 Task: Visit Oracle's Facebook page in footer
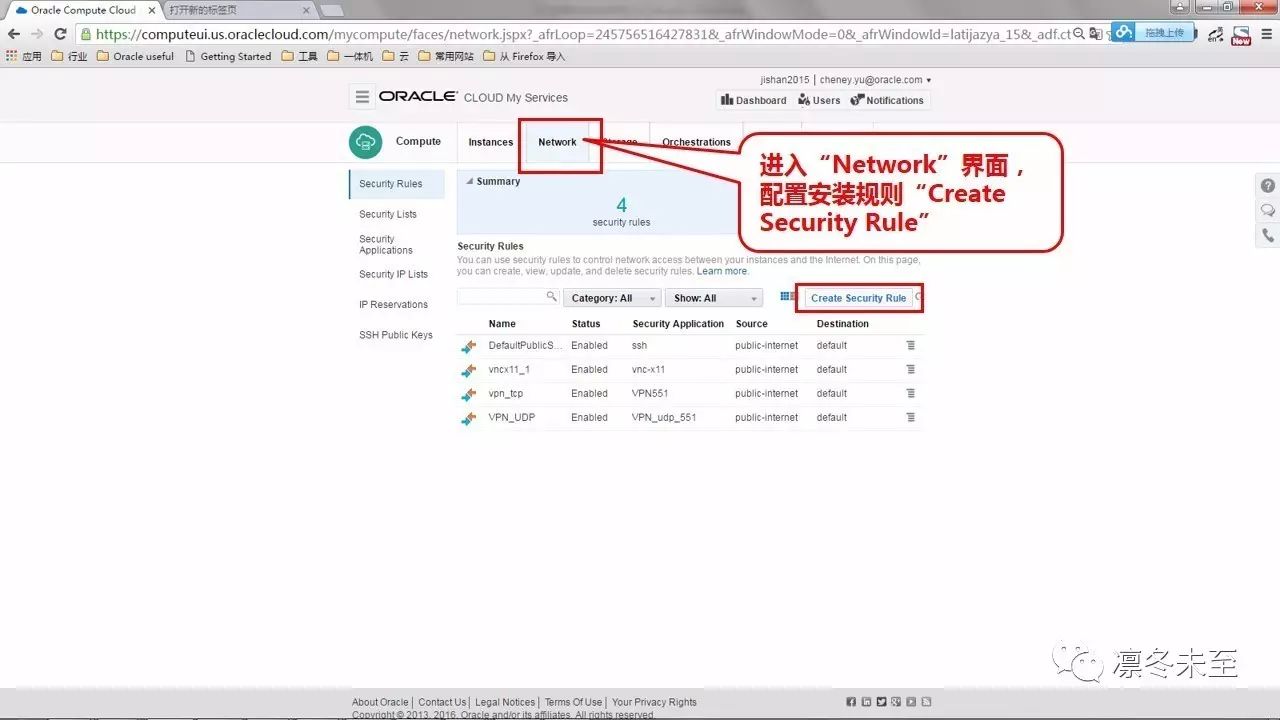pyautogui.click(x=851, y=702)
